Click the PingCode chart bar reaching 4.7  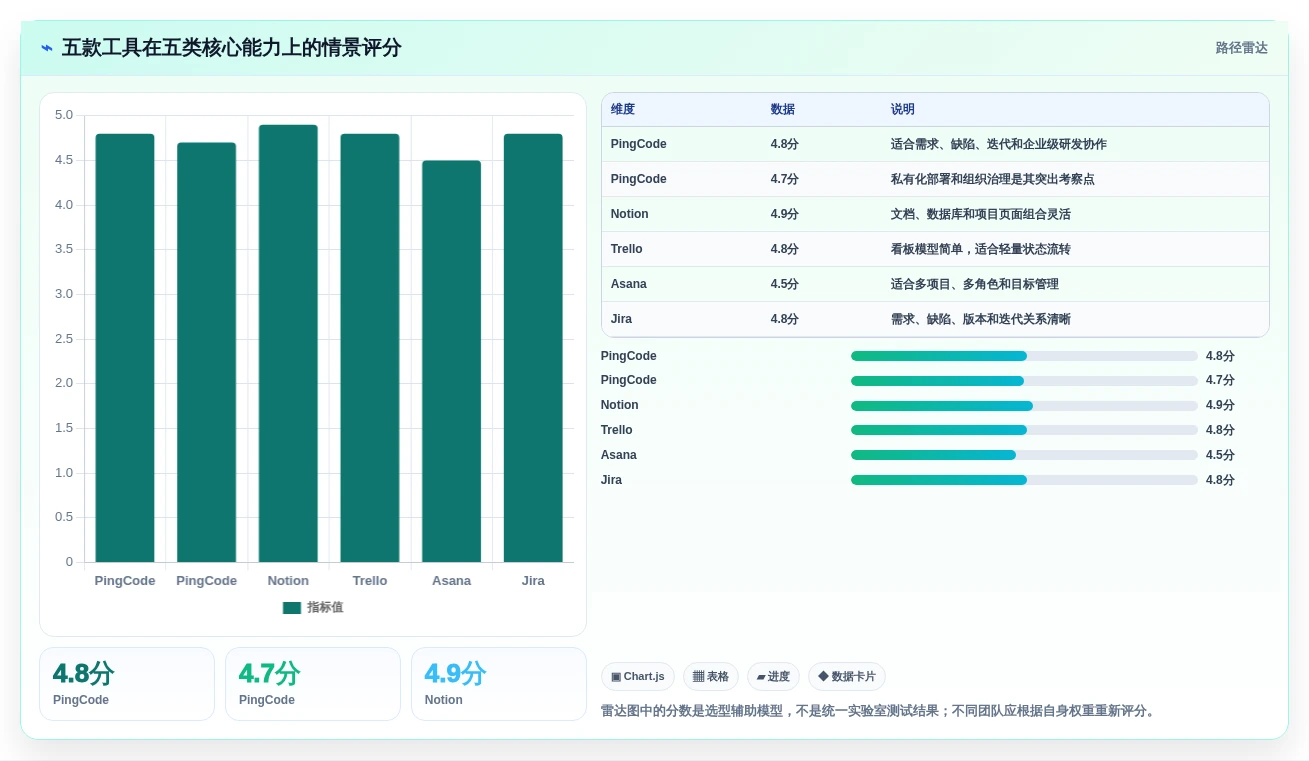pos(207,352)
